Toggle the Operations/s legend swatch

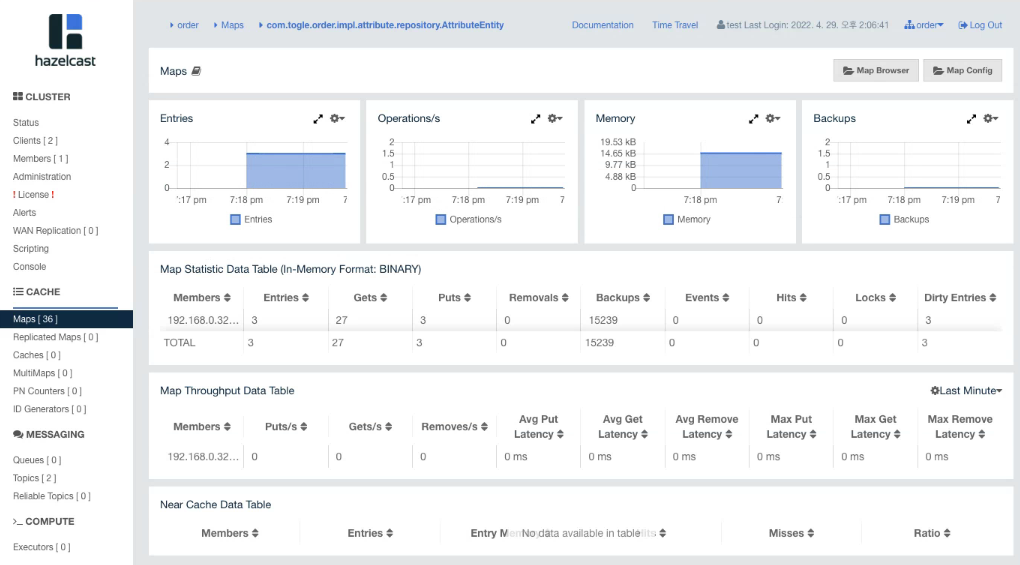tap(440, 220)
